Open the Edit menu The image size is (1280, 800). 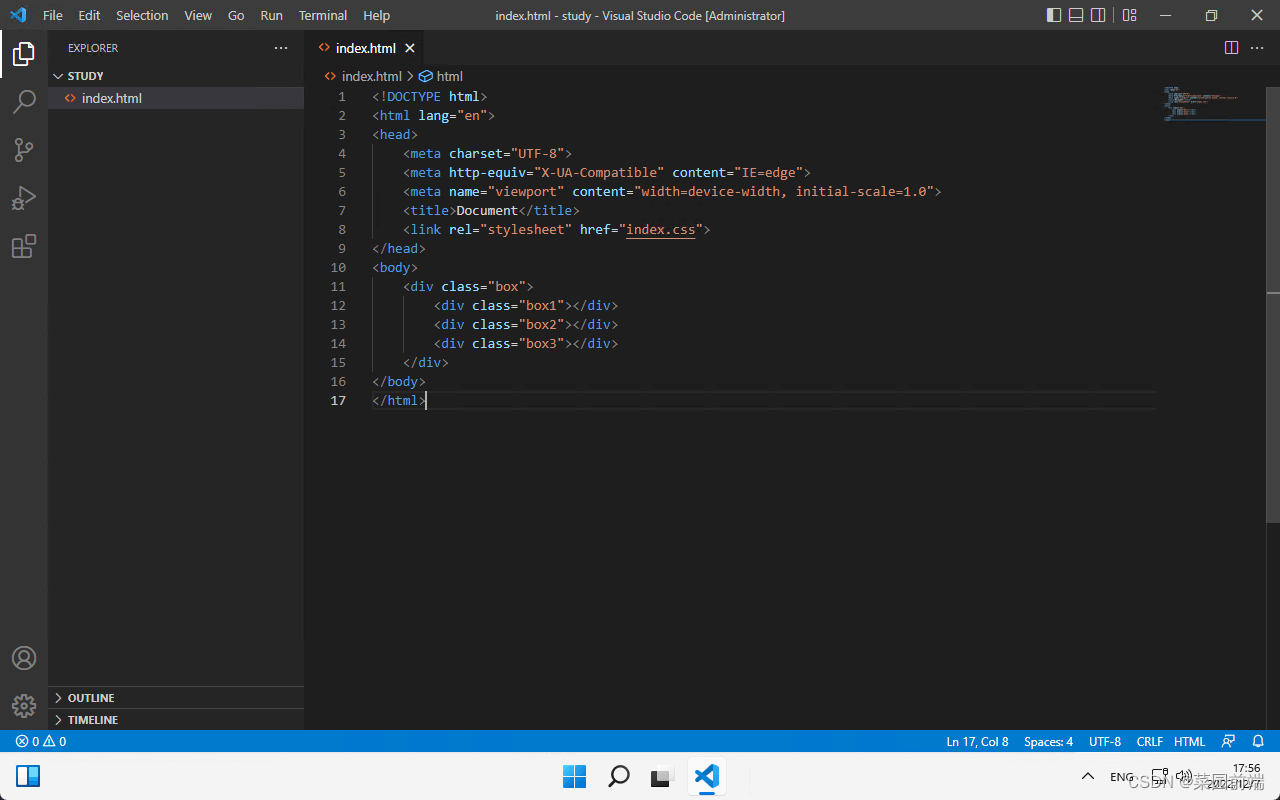89,15
